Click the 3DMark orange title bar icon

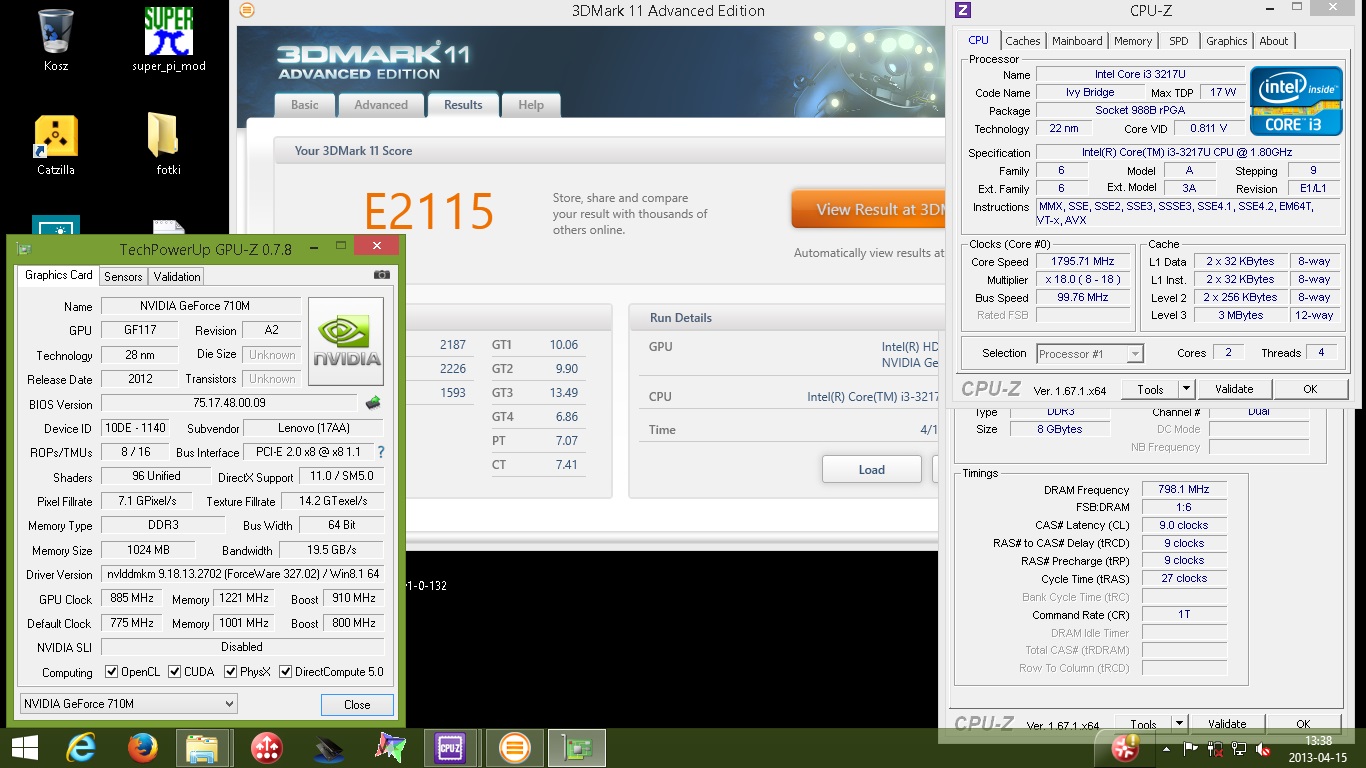pos(247,11)
